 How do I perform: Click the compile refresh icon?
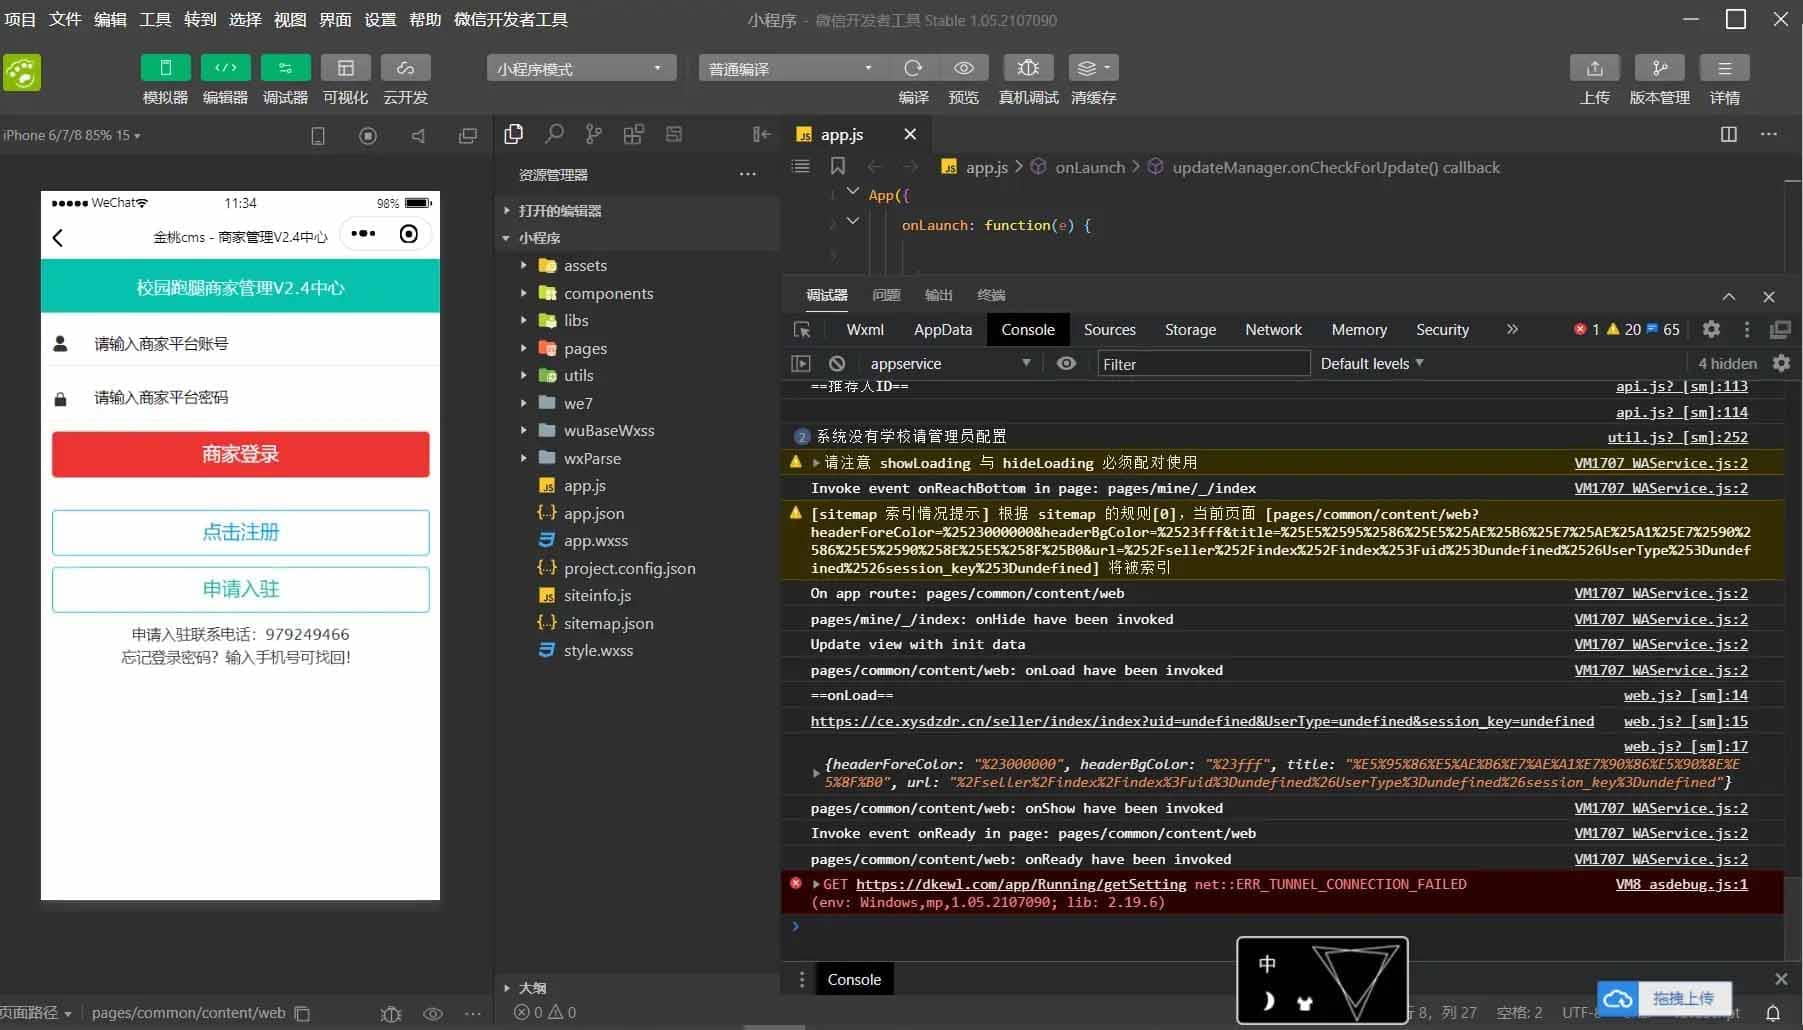point(912,68)
